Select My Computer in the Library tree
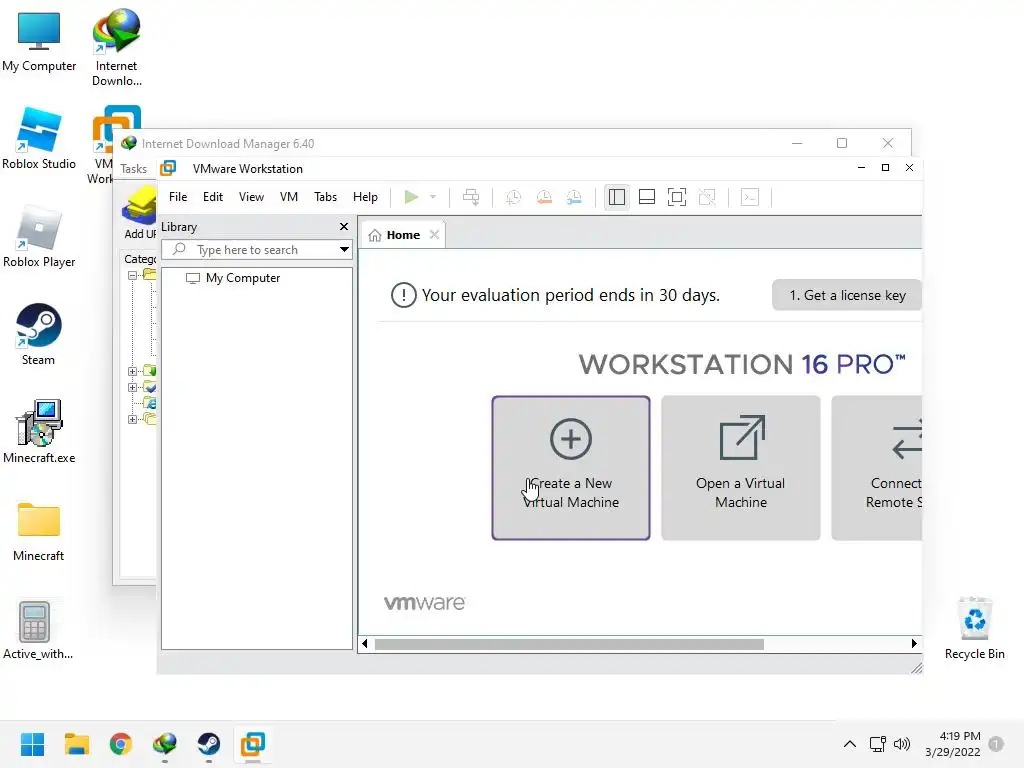 [x=242, y=278]
